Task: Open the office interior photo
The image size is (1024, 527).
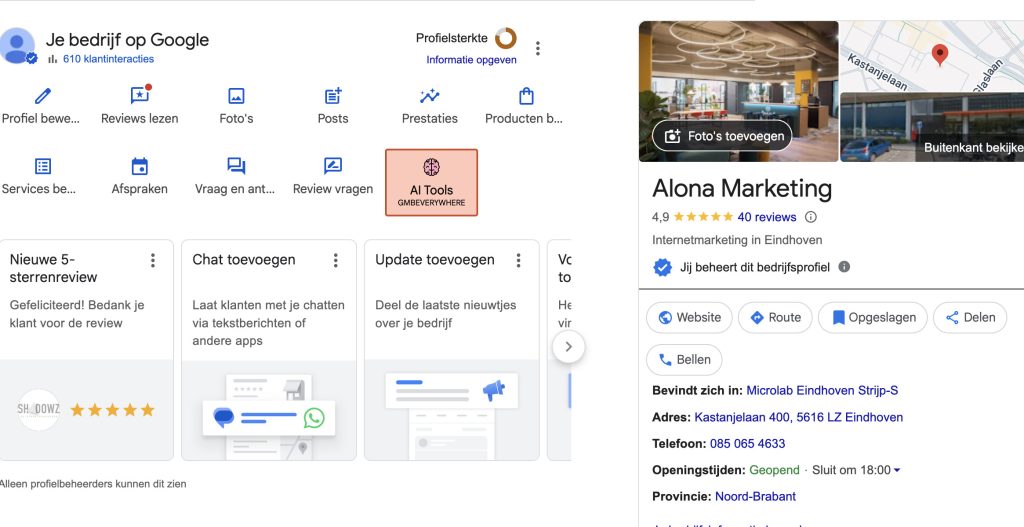Action: coord(739,91)
